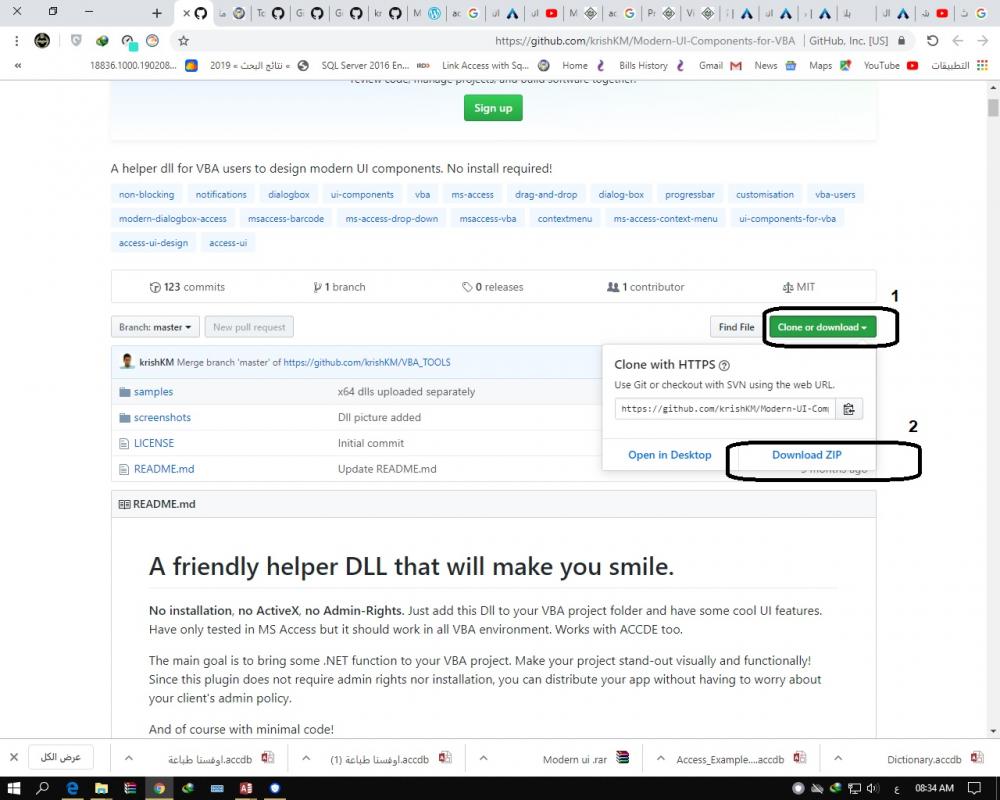Open the Bills History bookmark
Viewport: 1000px width, 800px height.
pyautogui.click(x=651, y=65)
